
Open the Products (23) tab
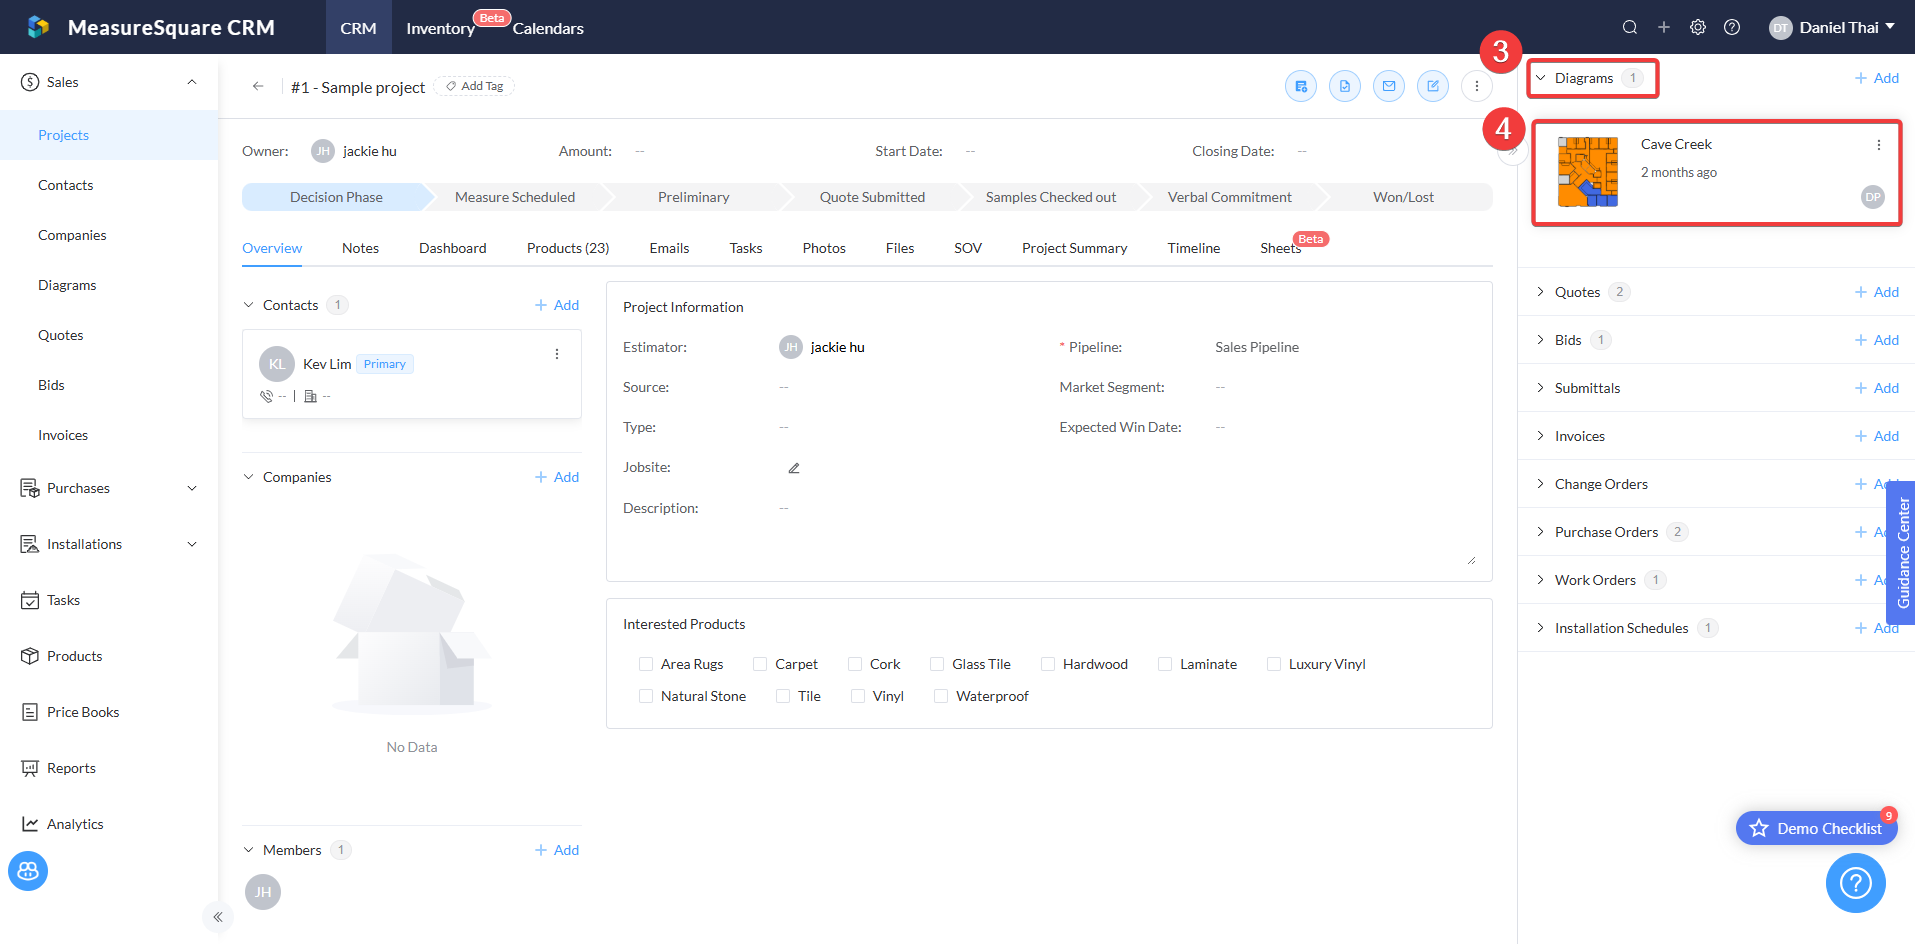tap(568, 248)
